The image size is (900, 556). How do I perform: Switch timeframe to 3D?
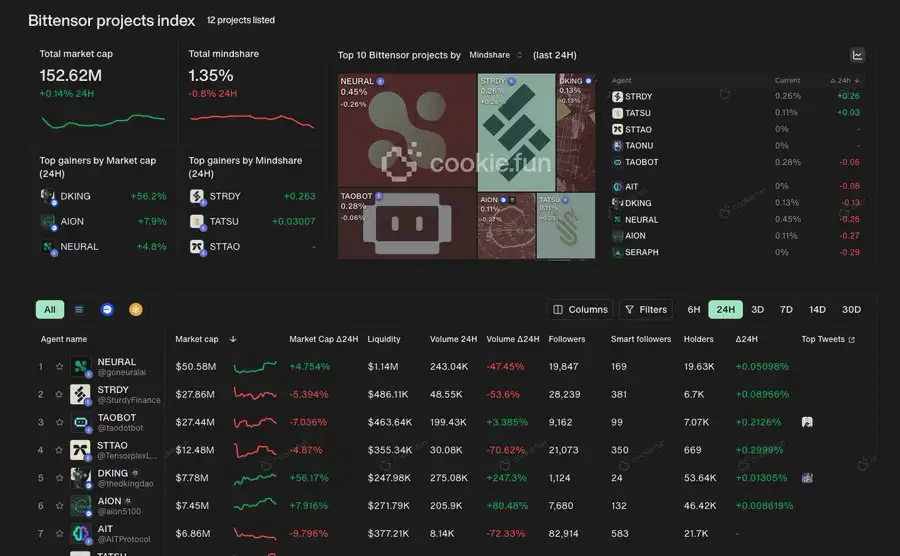pos(757,309)
